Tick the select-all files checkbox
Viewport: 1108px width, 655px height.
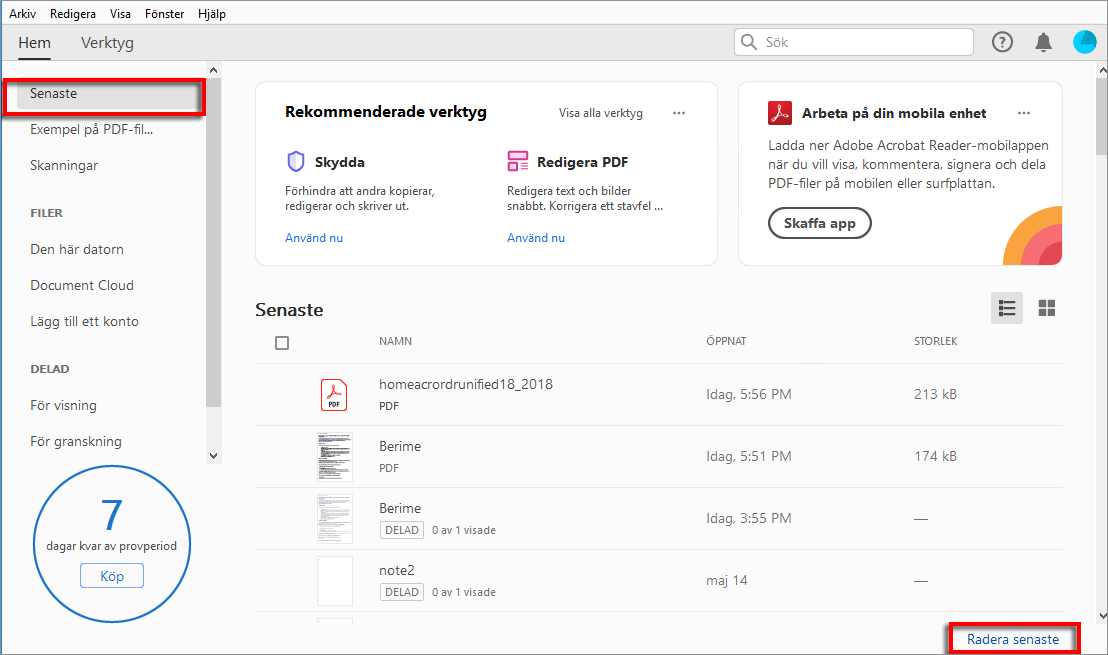point(282,343)
